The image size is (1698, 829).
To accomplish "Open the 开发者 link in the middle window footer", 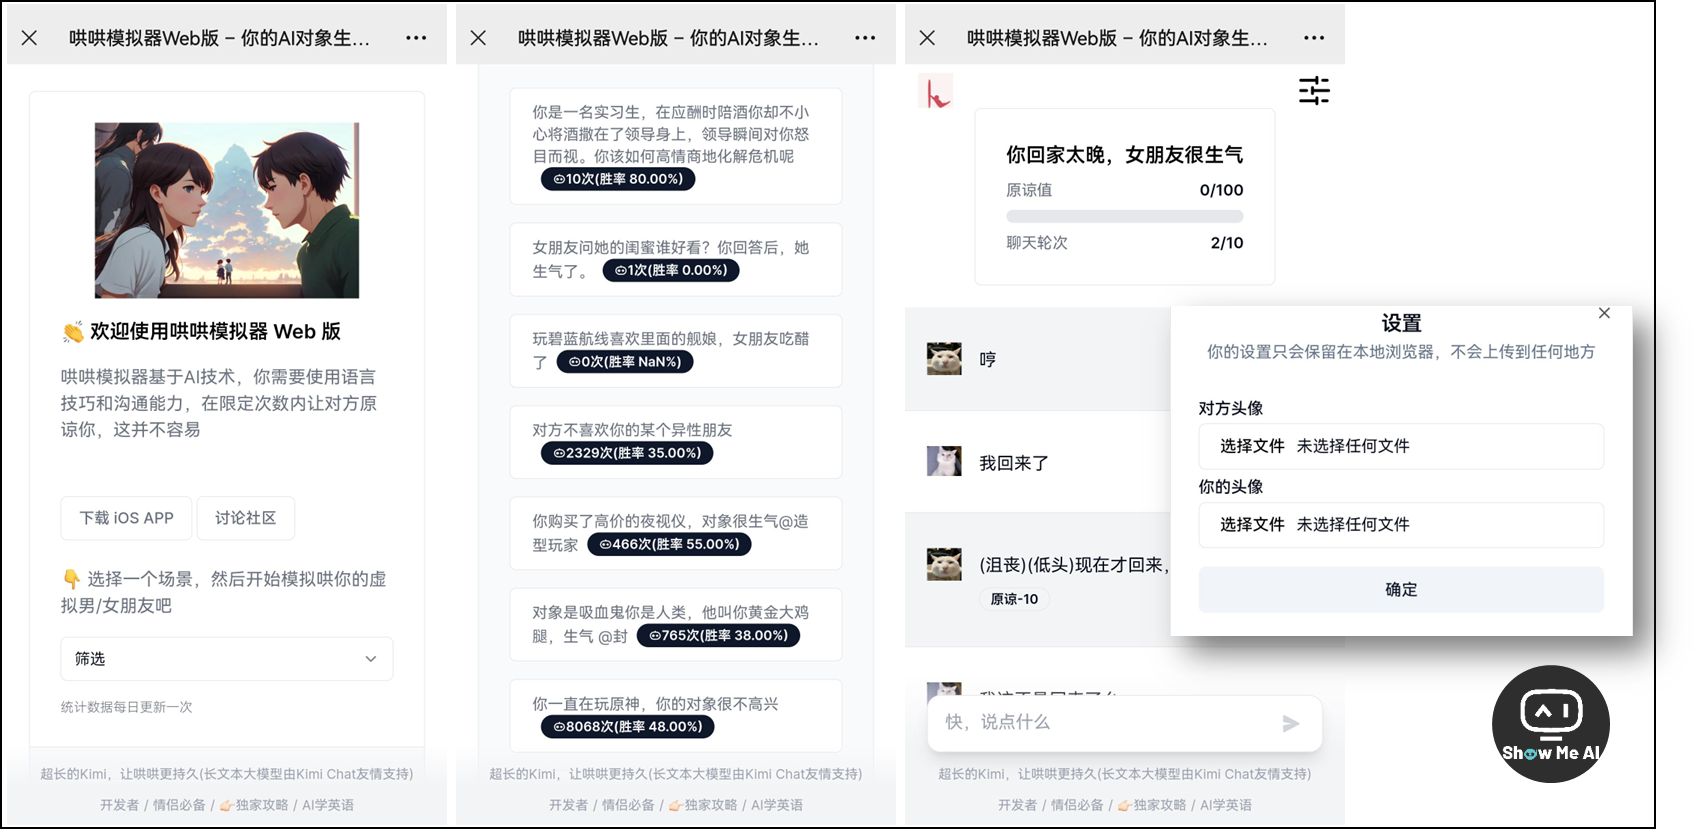I will point(569,805).
